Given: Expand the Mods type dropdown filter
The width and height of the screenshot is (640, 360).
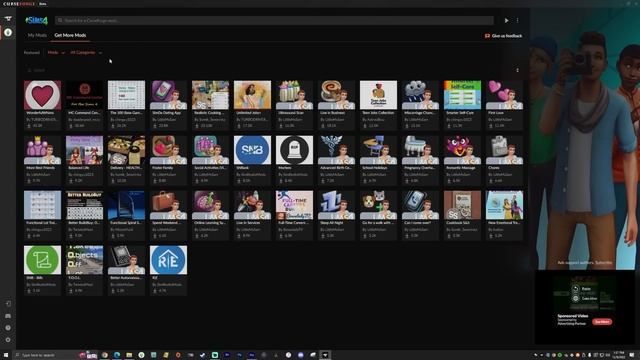Looking at the screenshot, I should point(56,53).
